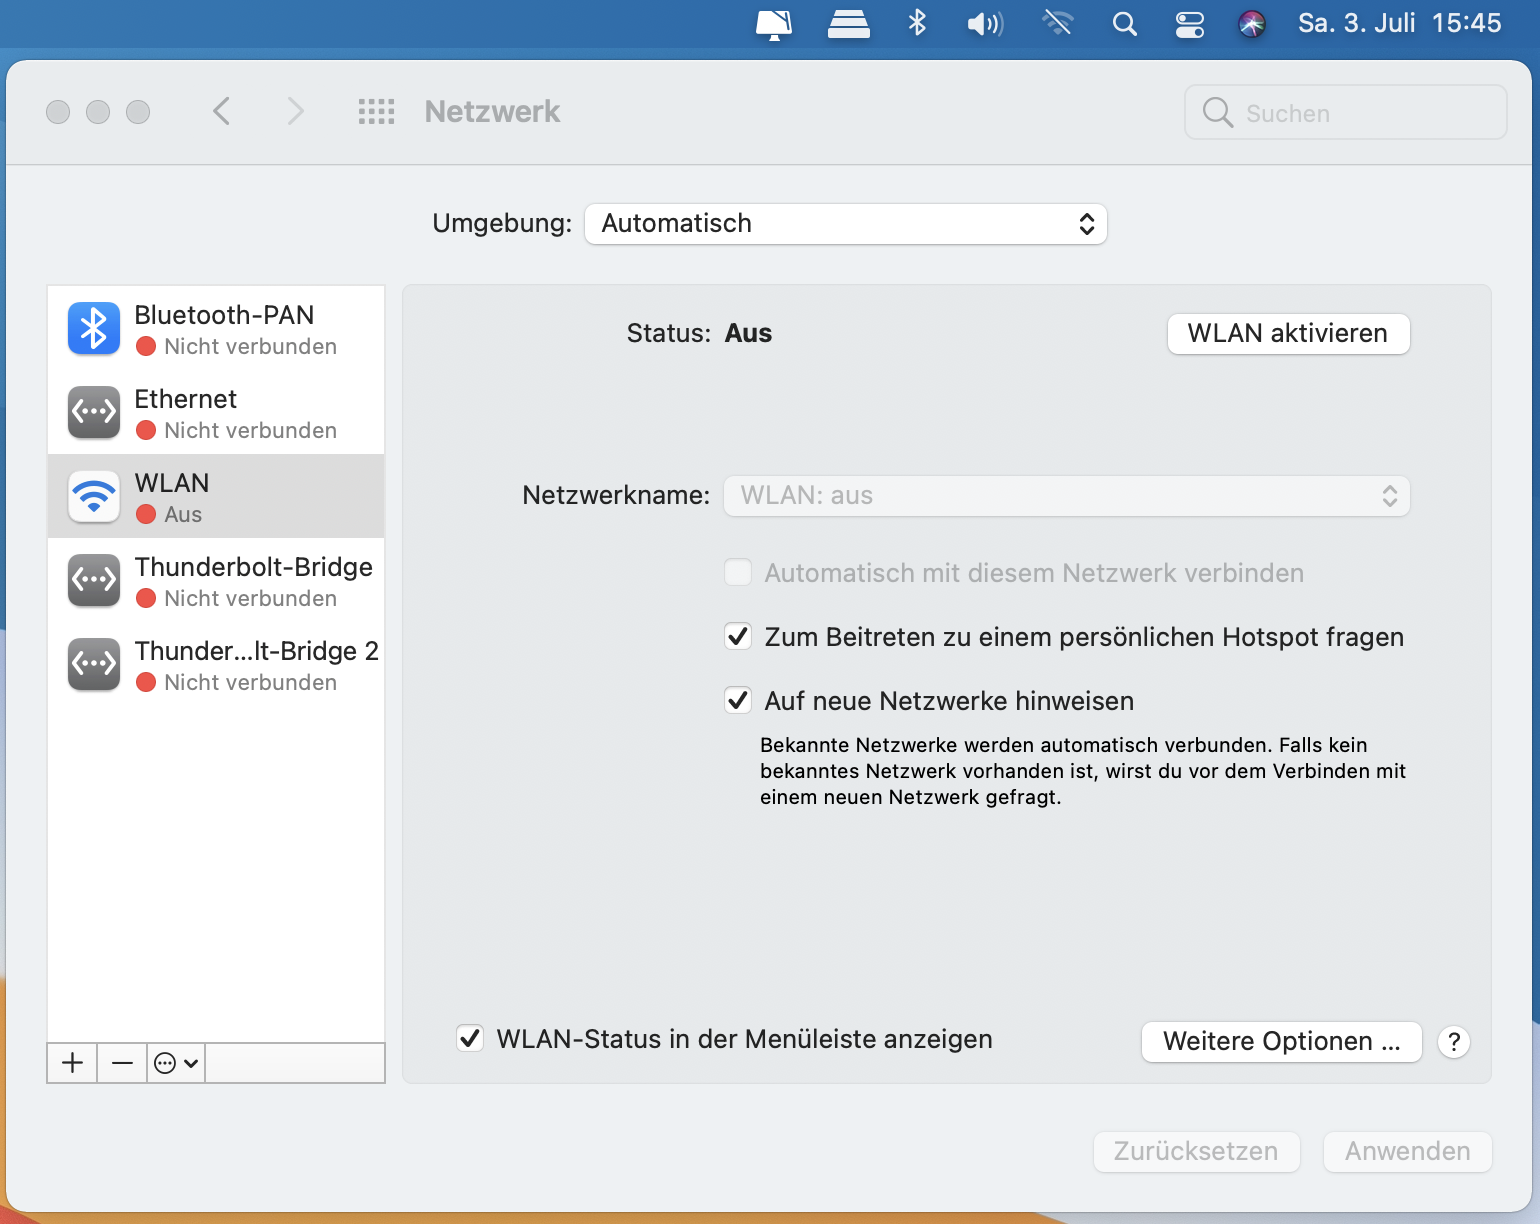Expand the Netzwerkname dropdown
The image size is (1540, 1224).
click(1066, 496)
